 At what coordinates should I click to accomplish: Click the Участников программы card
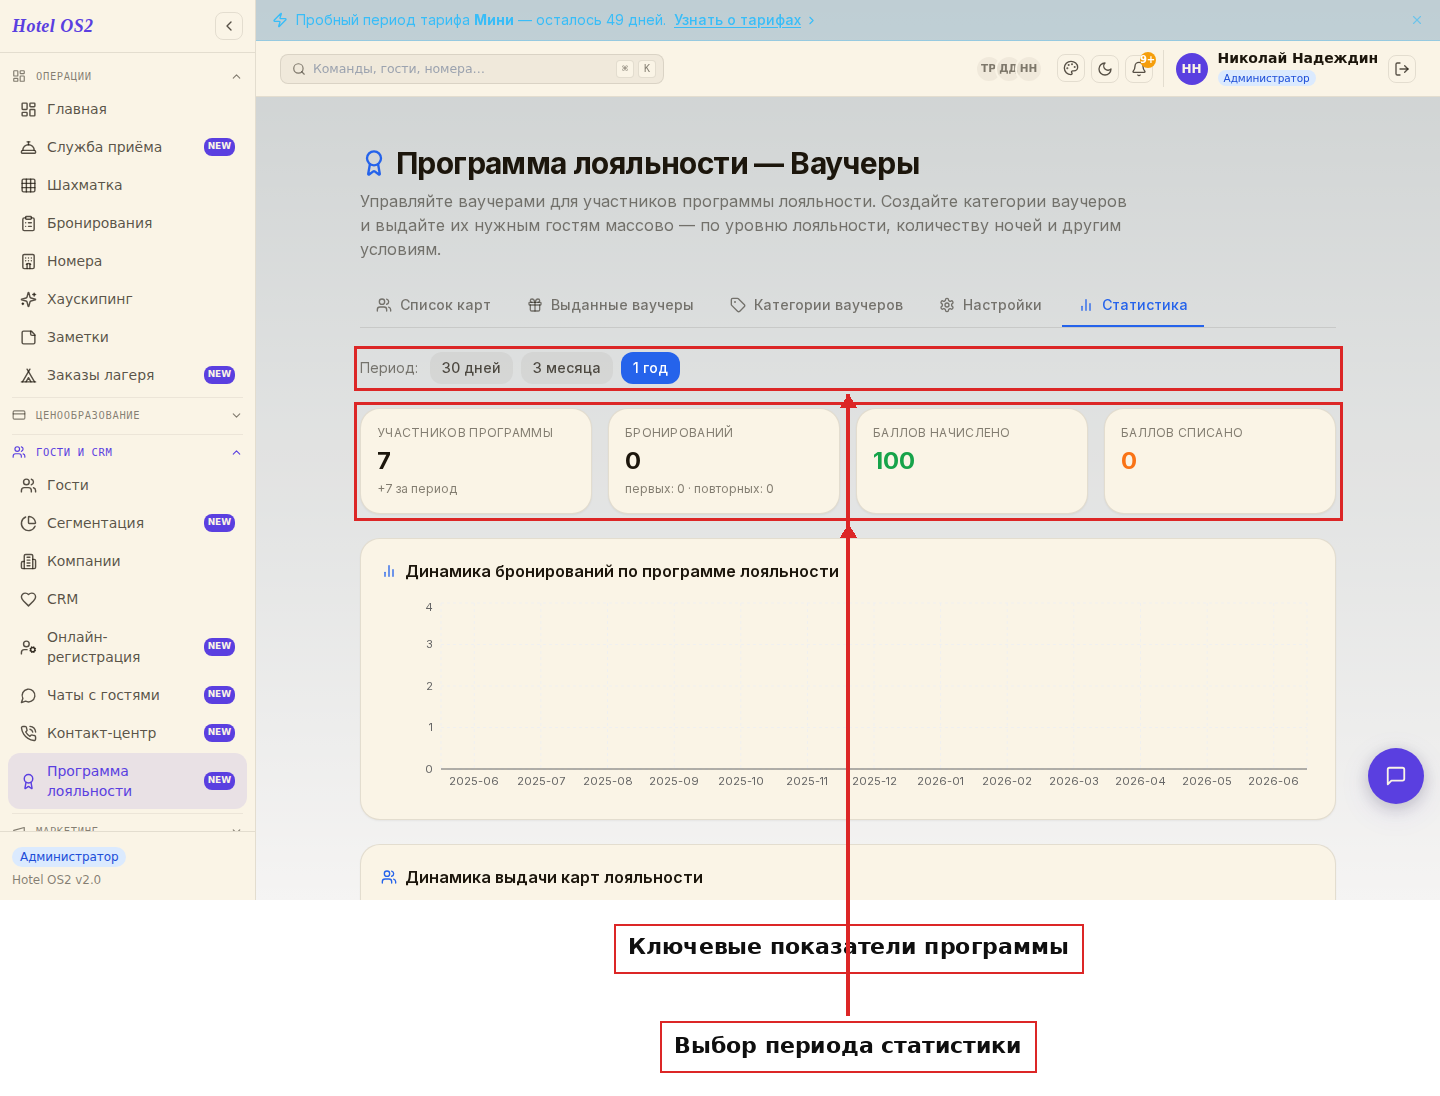pyautogui.click(x=476, y=461)
